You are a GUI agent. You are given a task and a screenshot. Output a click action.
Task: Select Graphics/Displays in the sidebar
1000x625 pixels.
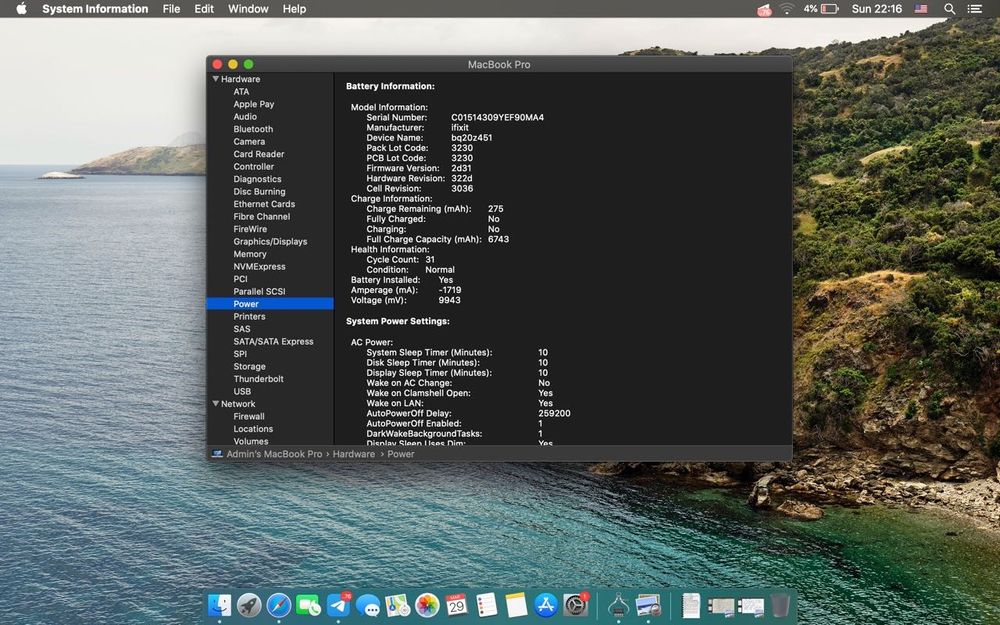pyautogui.click(x=270, y=242)
